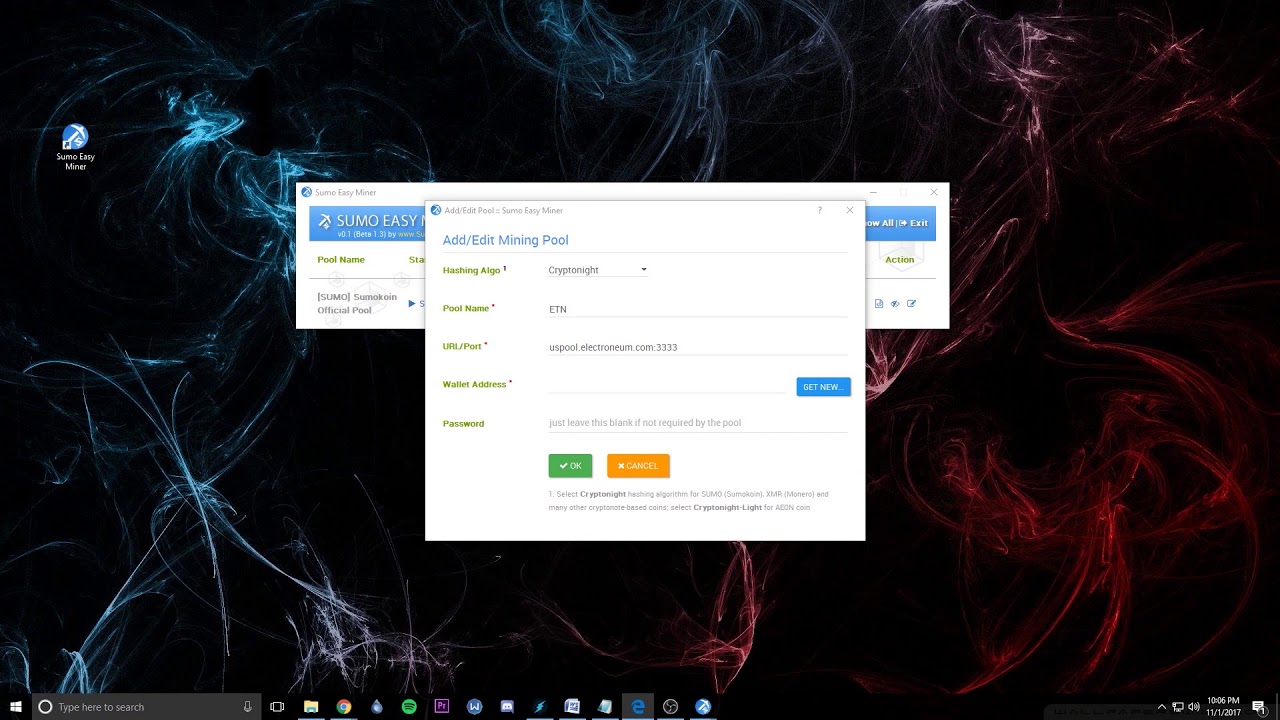Focus the empty Wallet Address field
The height and width of the screenshot is (720, 1280).
pyautogui.click(x=667, y=385)
